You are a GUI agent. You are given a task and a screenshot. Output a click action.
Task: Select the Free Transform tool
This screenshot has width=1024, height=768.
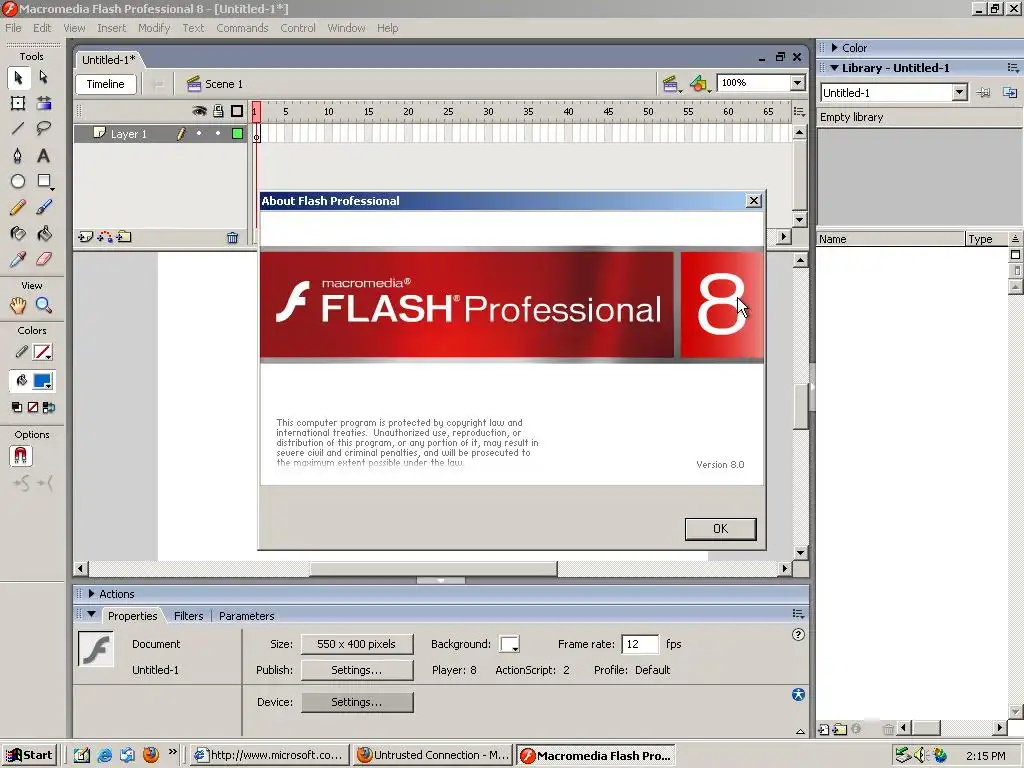pos(18,103)
